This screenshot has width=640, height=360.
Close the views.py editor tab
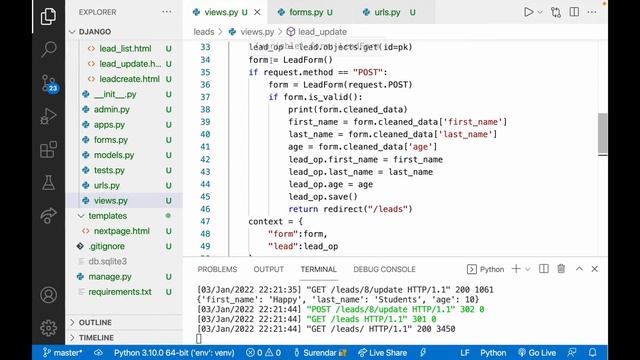(x=257, y=12)
